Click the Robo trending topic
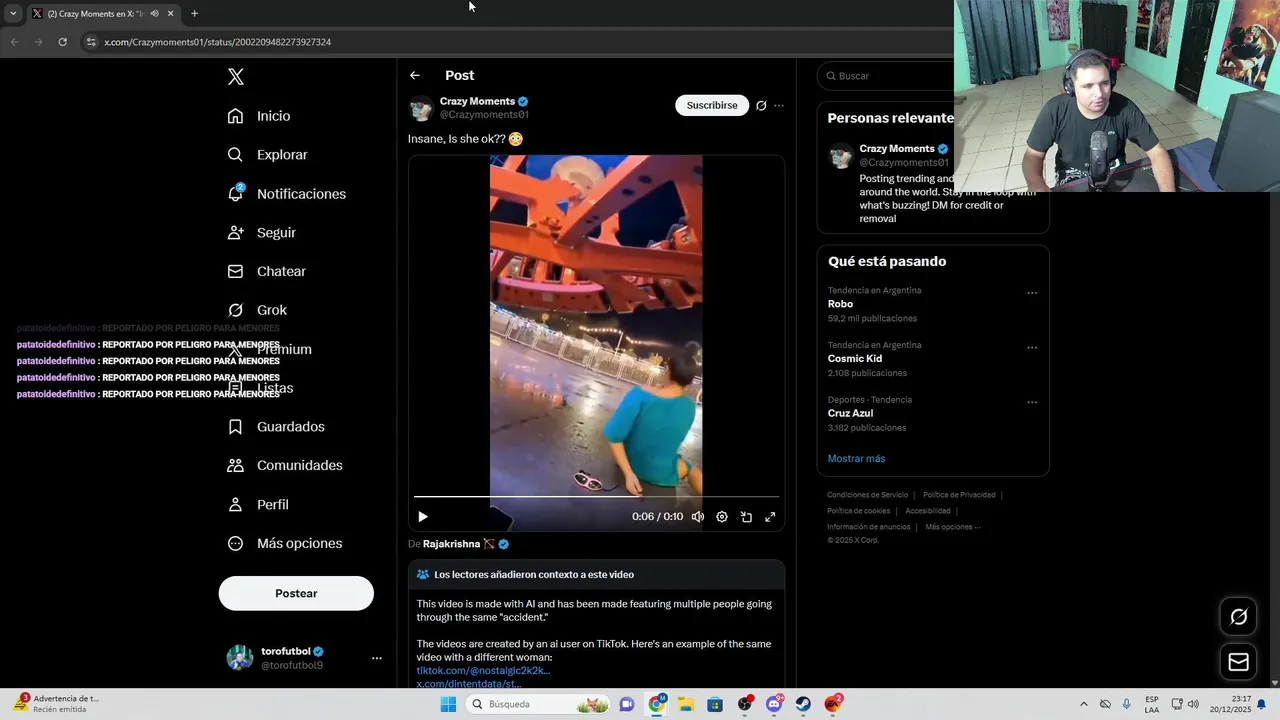This screenshot has width=1280, height=720. point(840,304)
